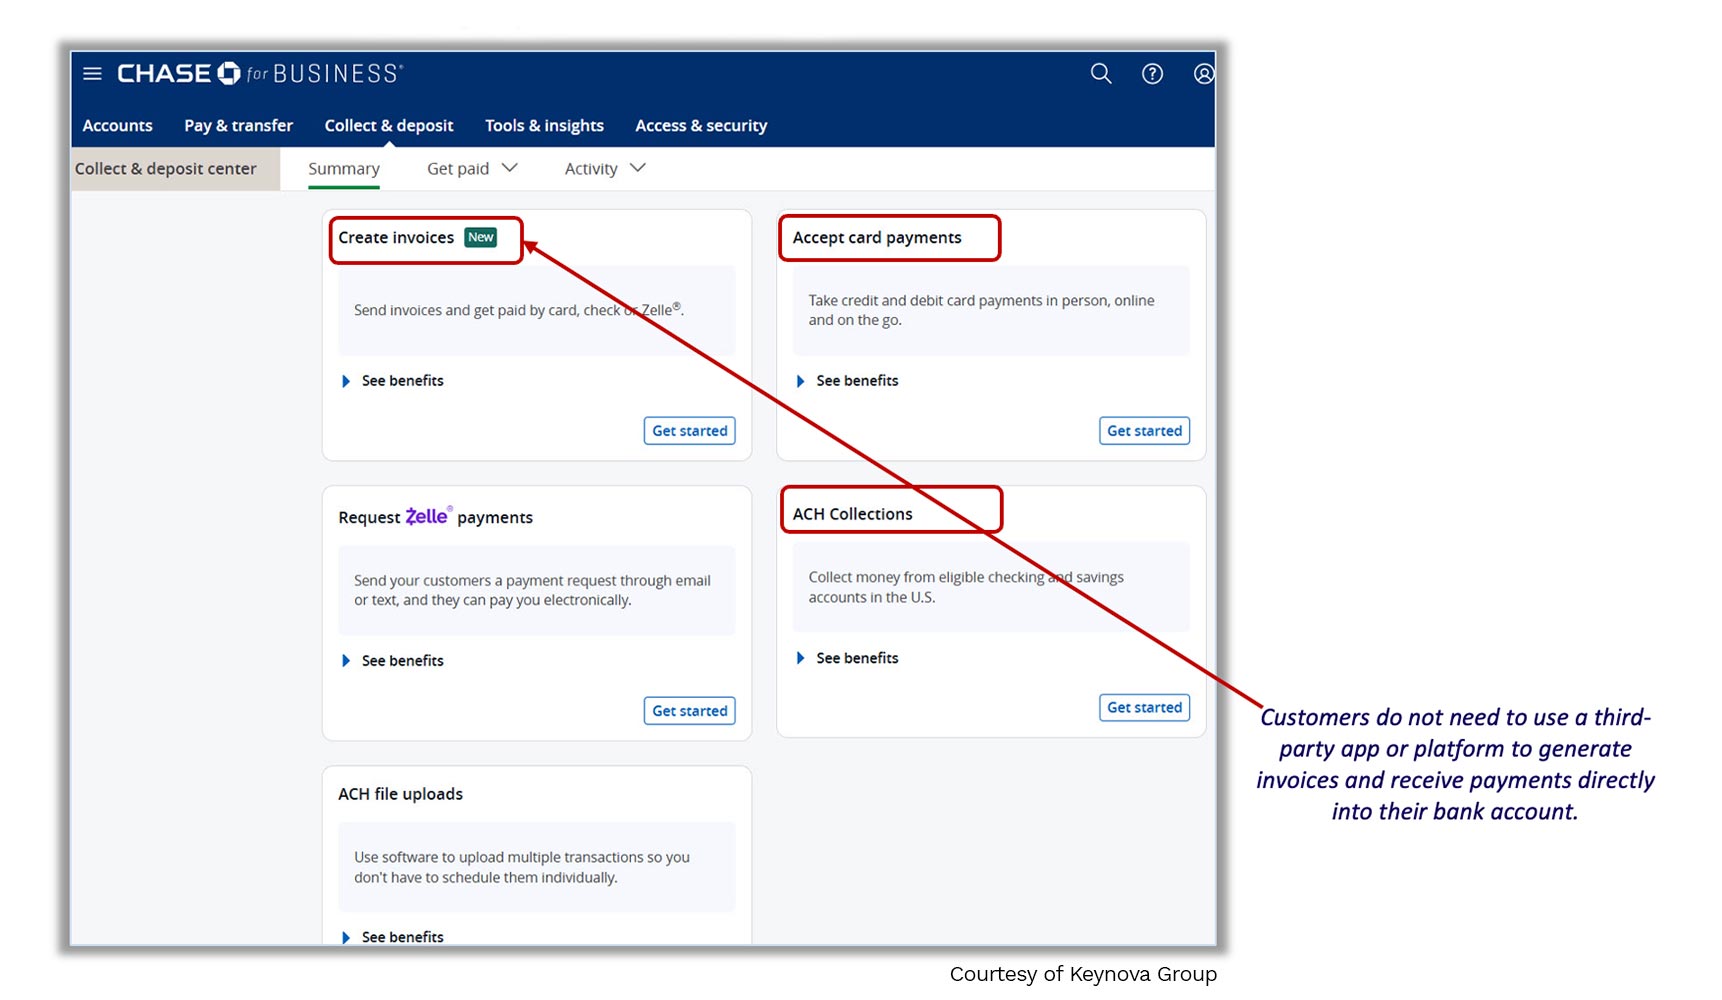This screenshot has height=1000, width=1722.
Task: Click the text 'Take credit and debit card payments'
Action: (926, 301)
